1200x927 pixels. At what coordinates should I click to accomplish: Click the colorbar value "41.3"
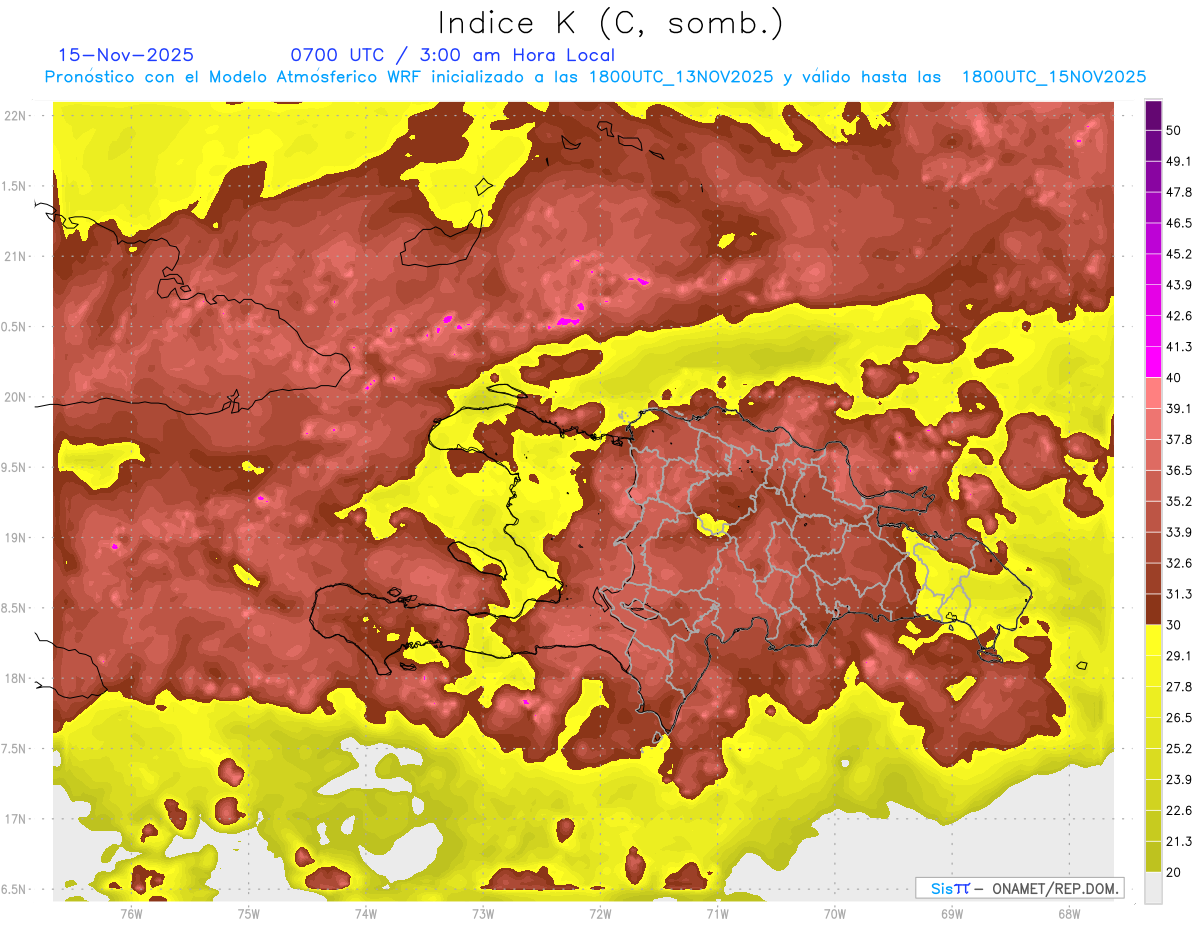[1179, 347]
